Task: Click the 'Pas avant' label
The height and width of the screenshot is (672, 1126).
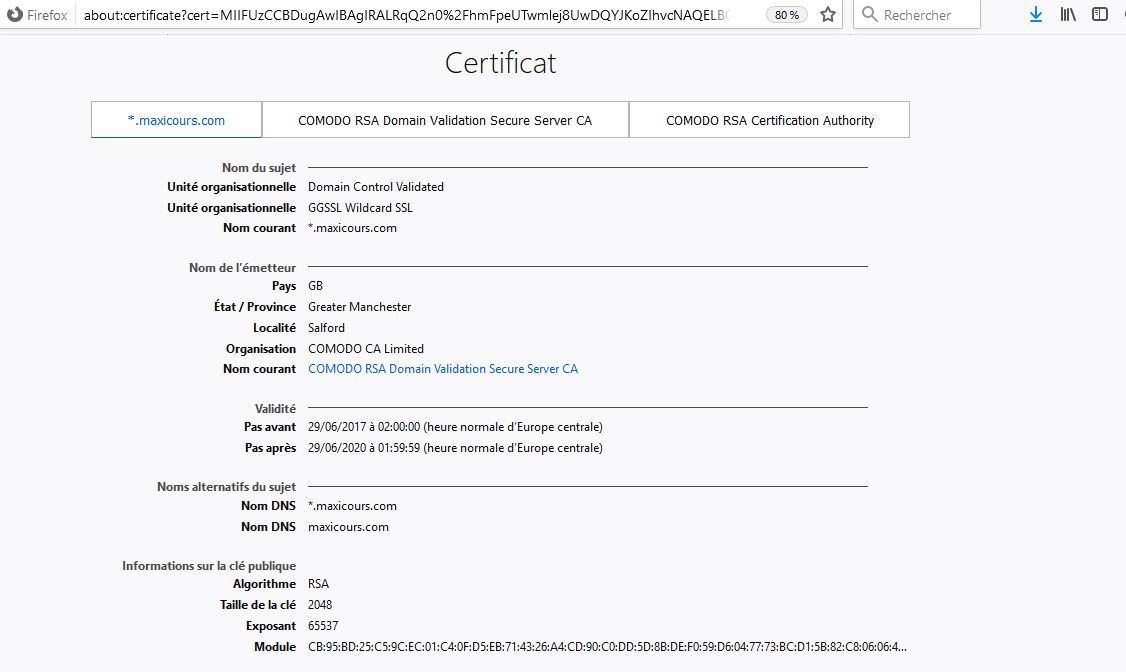Action: coord(270,427)
